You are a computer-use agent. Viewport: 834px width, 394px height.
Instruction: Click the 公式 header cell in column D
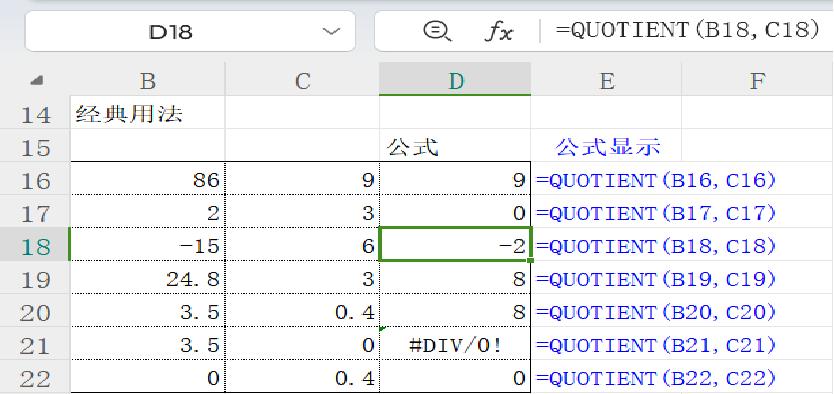tap(455, 146)
